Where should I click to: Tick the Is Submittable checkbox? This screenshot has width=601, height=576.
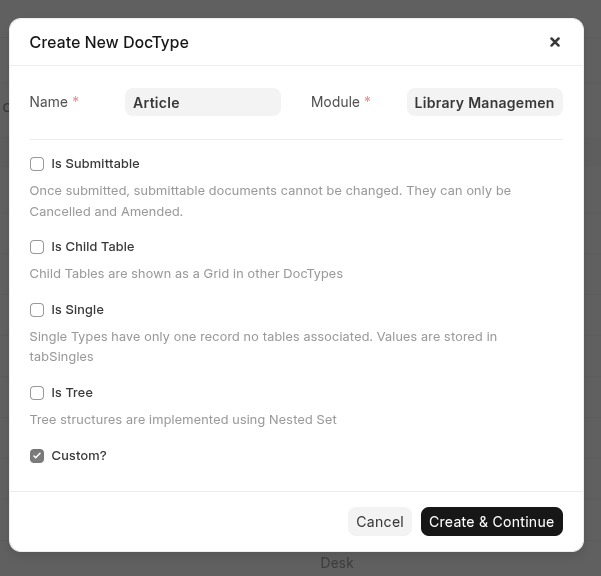click(x=37, y=164)
